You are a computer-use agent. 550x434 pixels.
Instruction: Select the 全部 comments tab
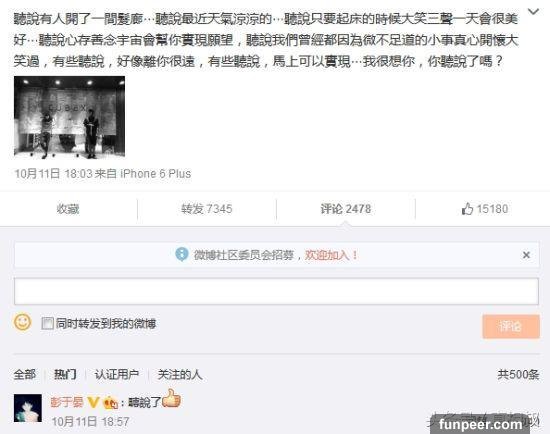[x=25, y=374]
